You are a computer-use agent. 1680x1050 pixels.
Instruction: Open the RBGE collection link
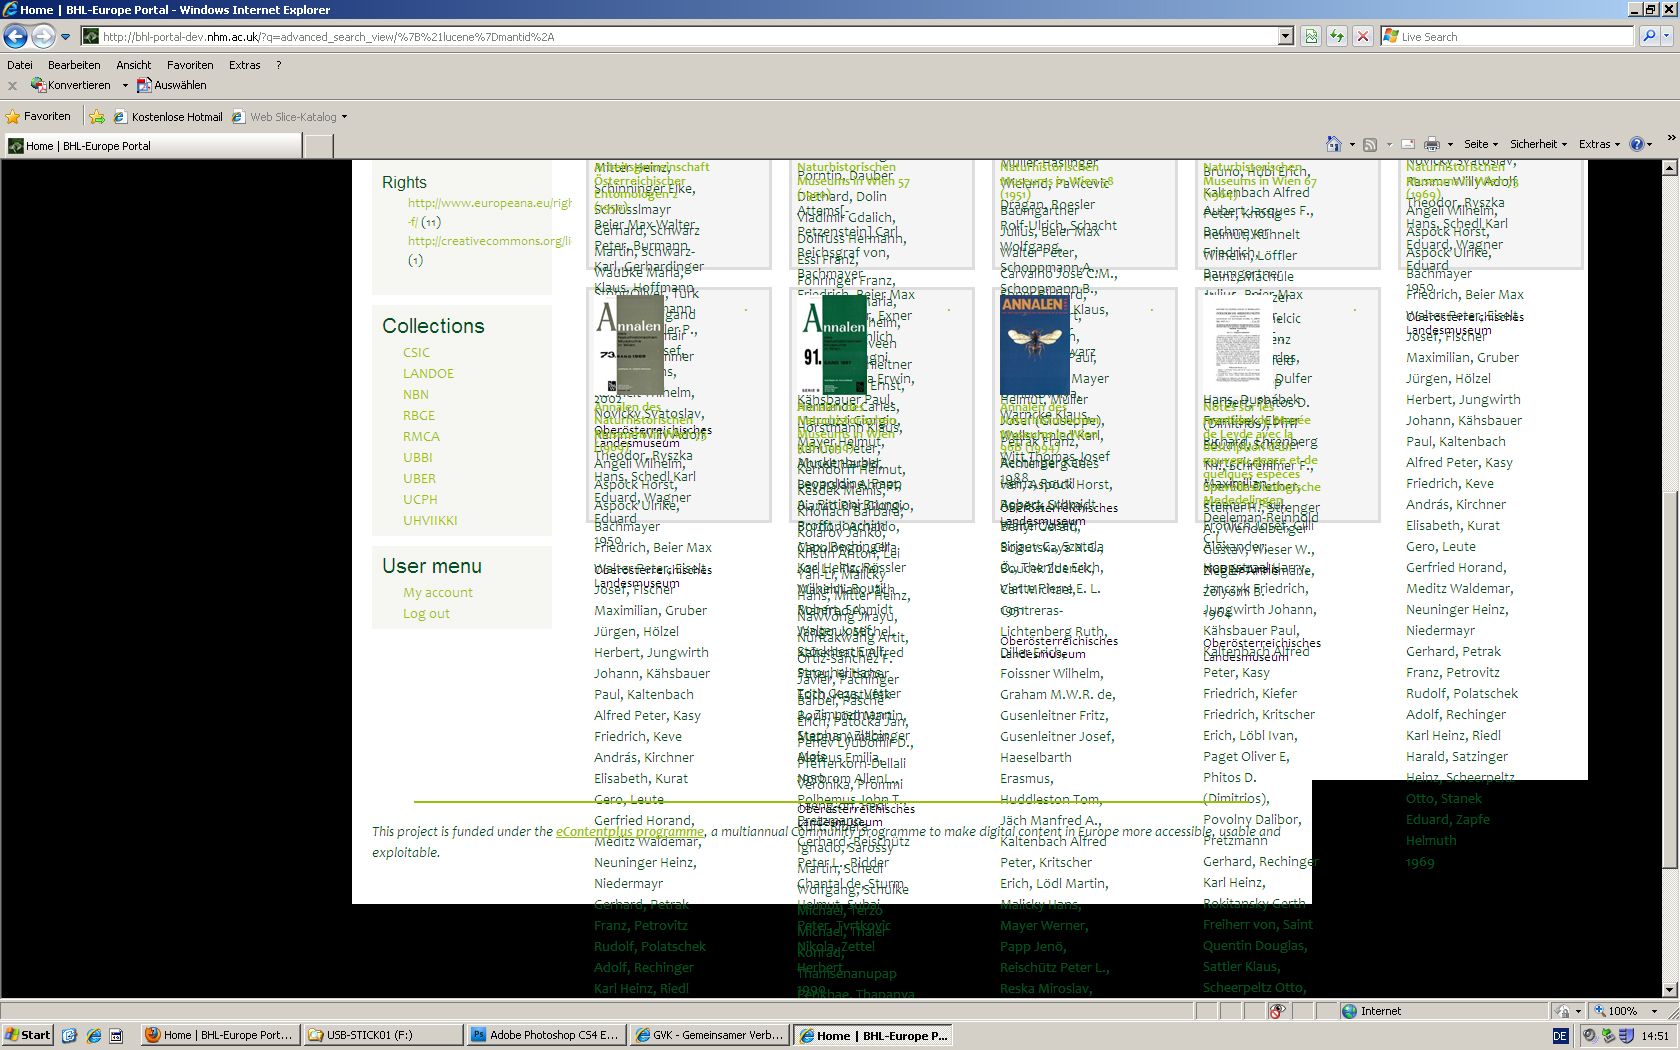(x=419, y=415)
